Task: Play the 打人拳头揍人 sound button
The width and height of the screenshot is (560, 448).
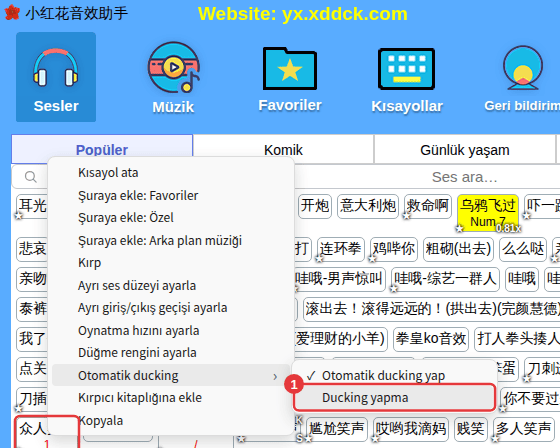Action: pyautogui.click(x=517, y=339)
